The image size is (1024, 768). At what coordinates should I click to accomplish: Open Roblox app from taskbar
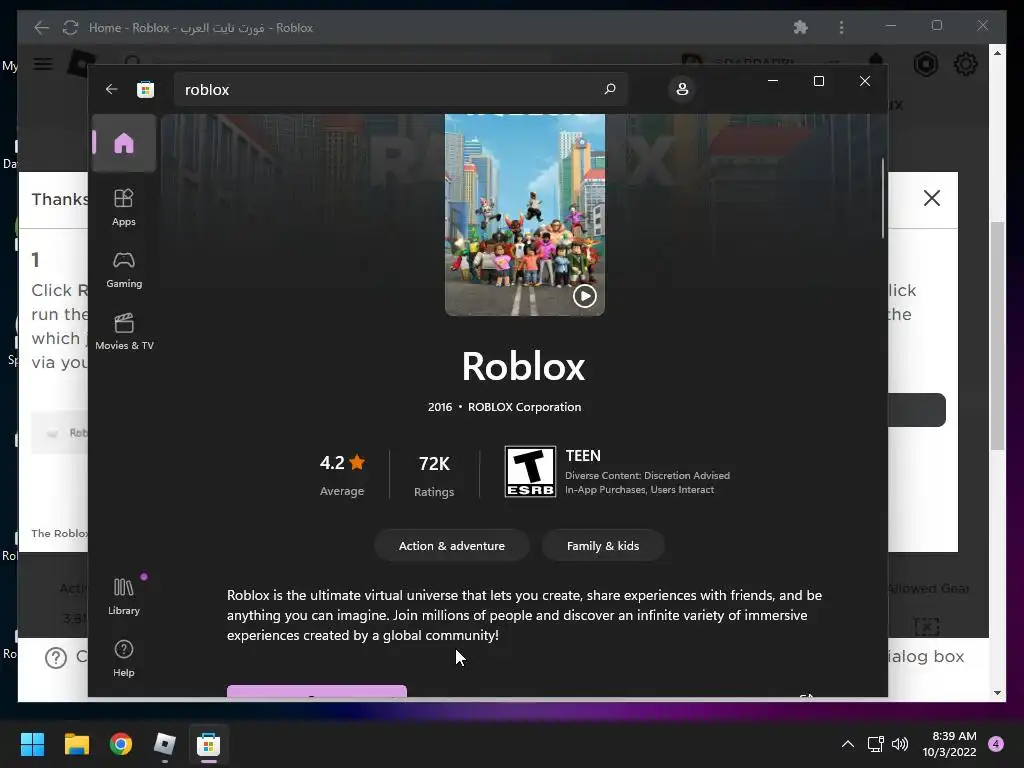click(x=165, y=744)
